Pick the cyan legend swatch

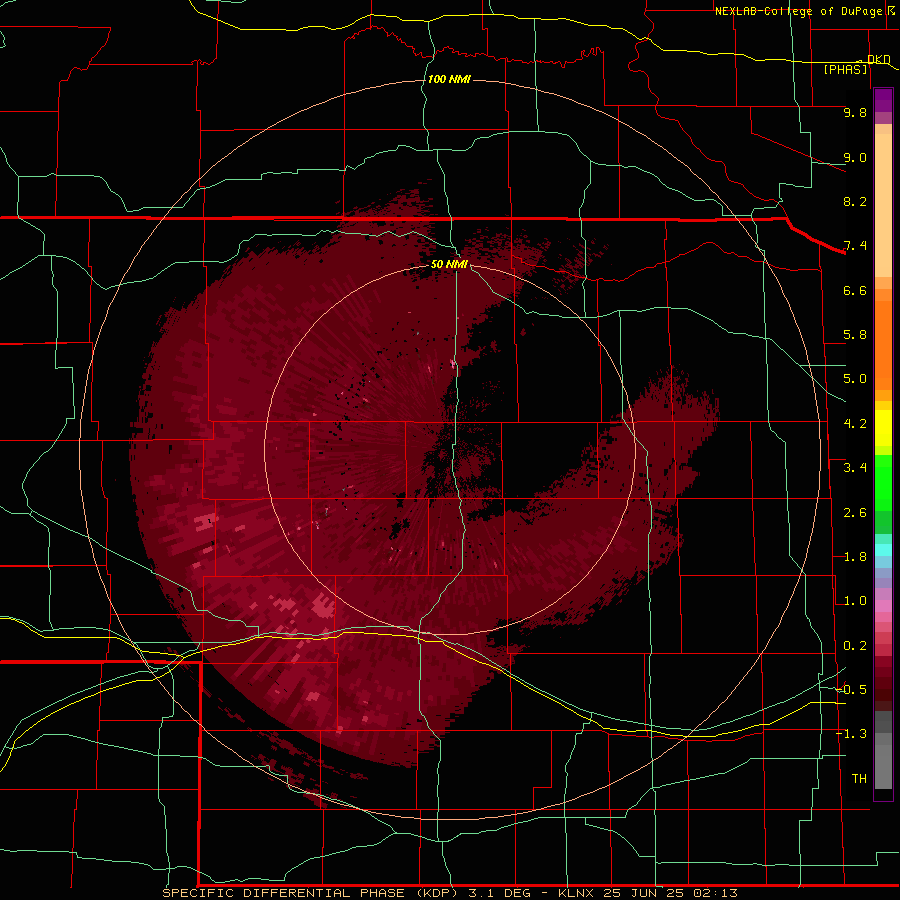[883, 549]
